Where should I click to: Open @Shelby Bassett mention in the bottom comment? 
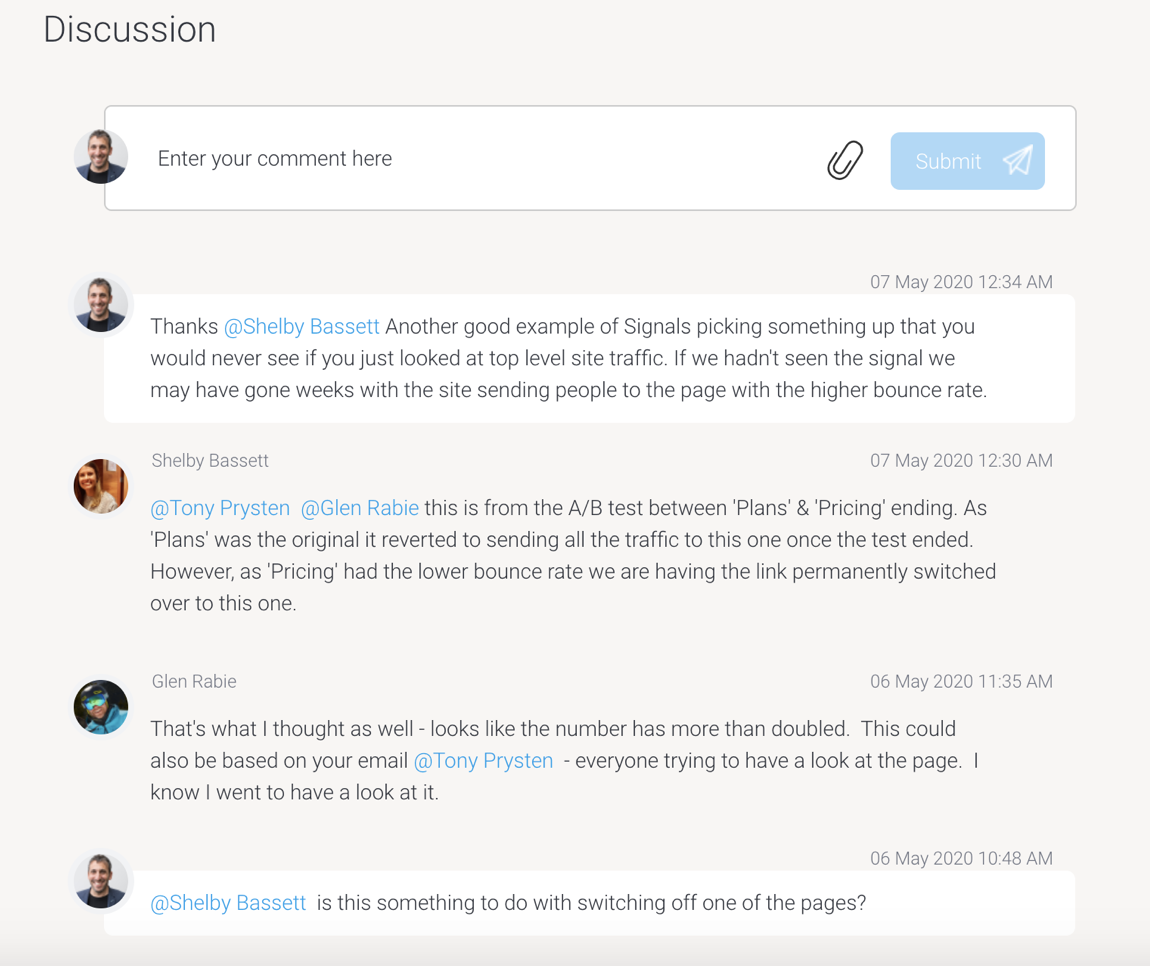[228, 903]
